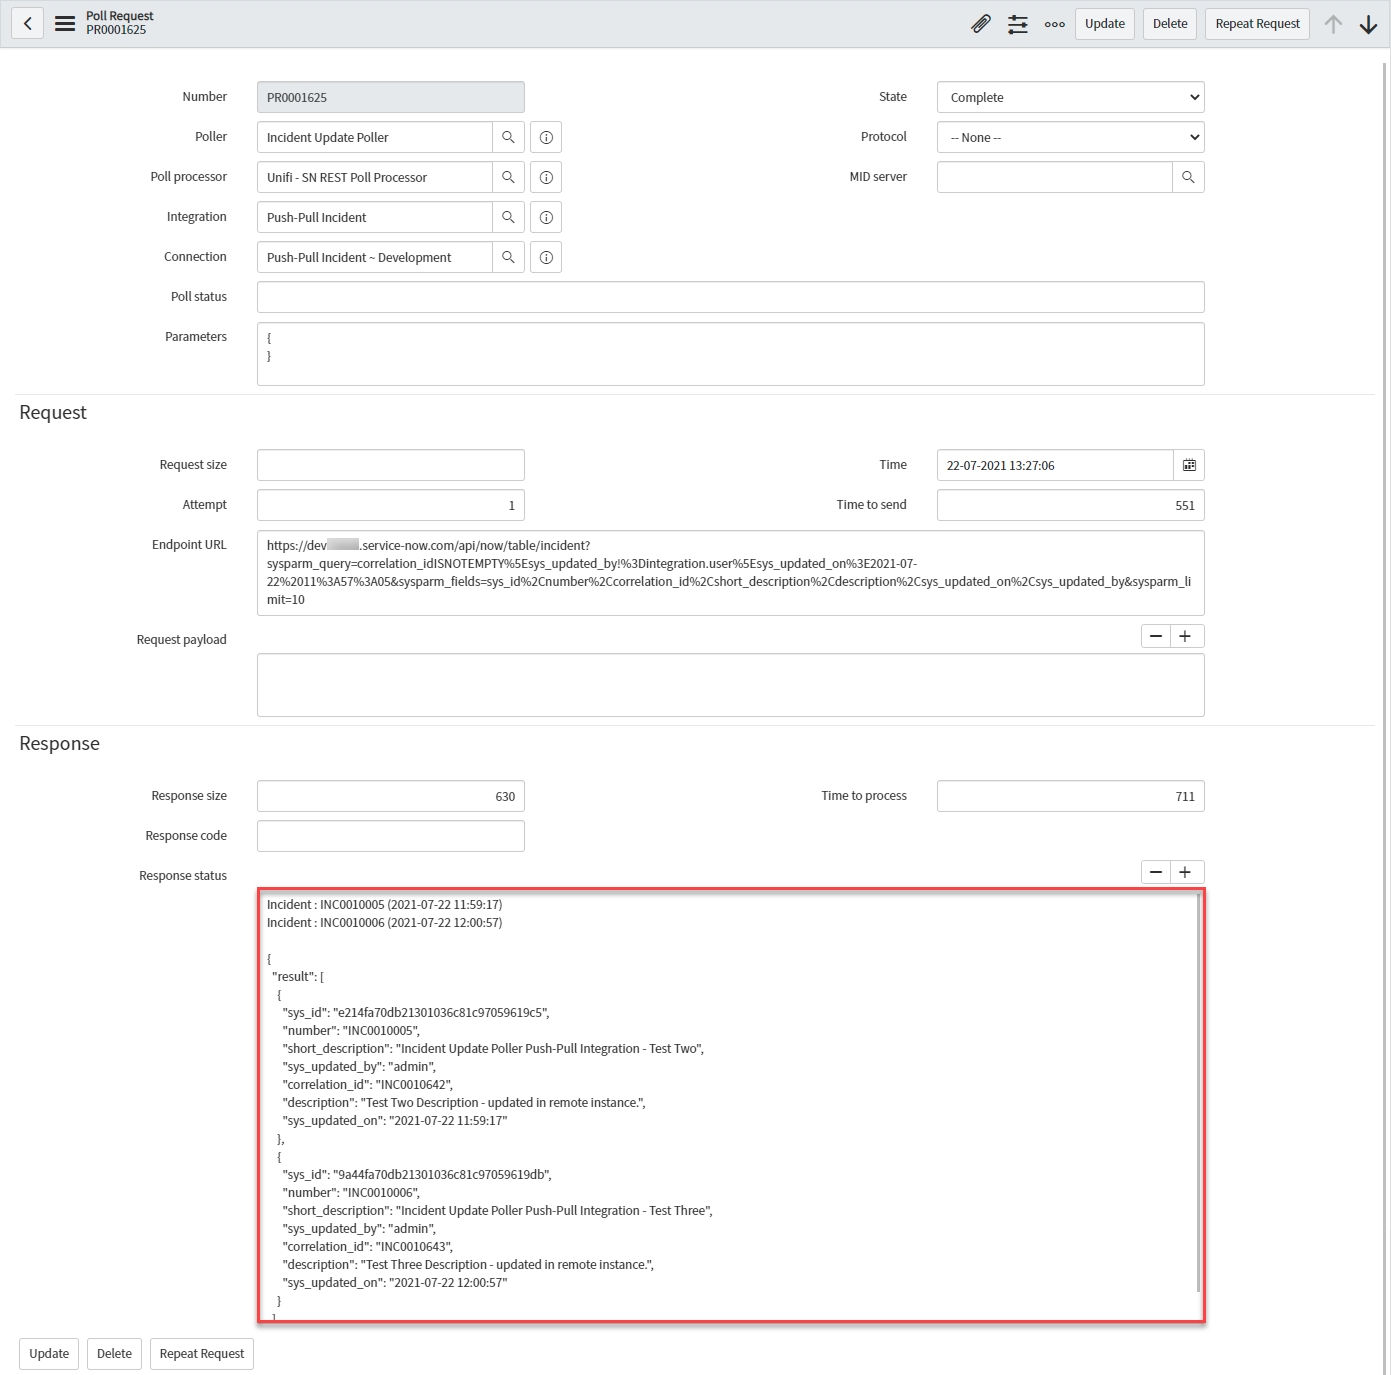1391x1375 pixels.
Task: Expand the State dropdown
Action: tap(1070, 97)
